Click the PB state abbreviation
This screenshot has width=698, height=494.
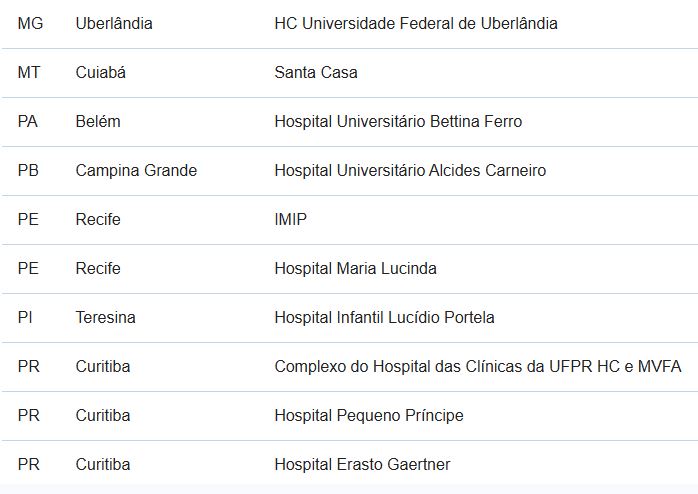click(28, 170)
